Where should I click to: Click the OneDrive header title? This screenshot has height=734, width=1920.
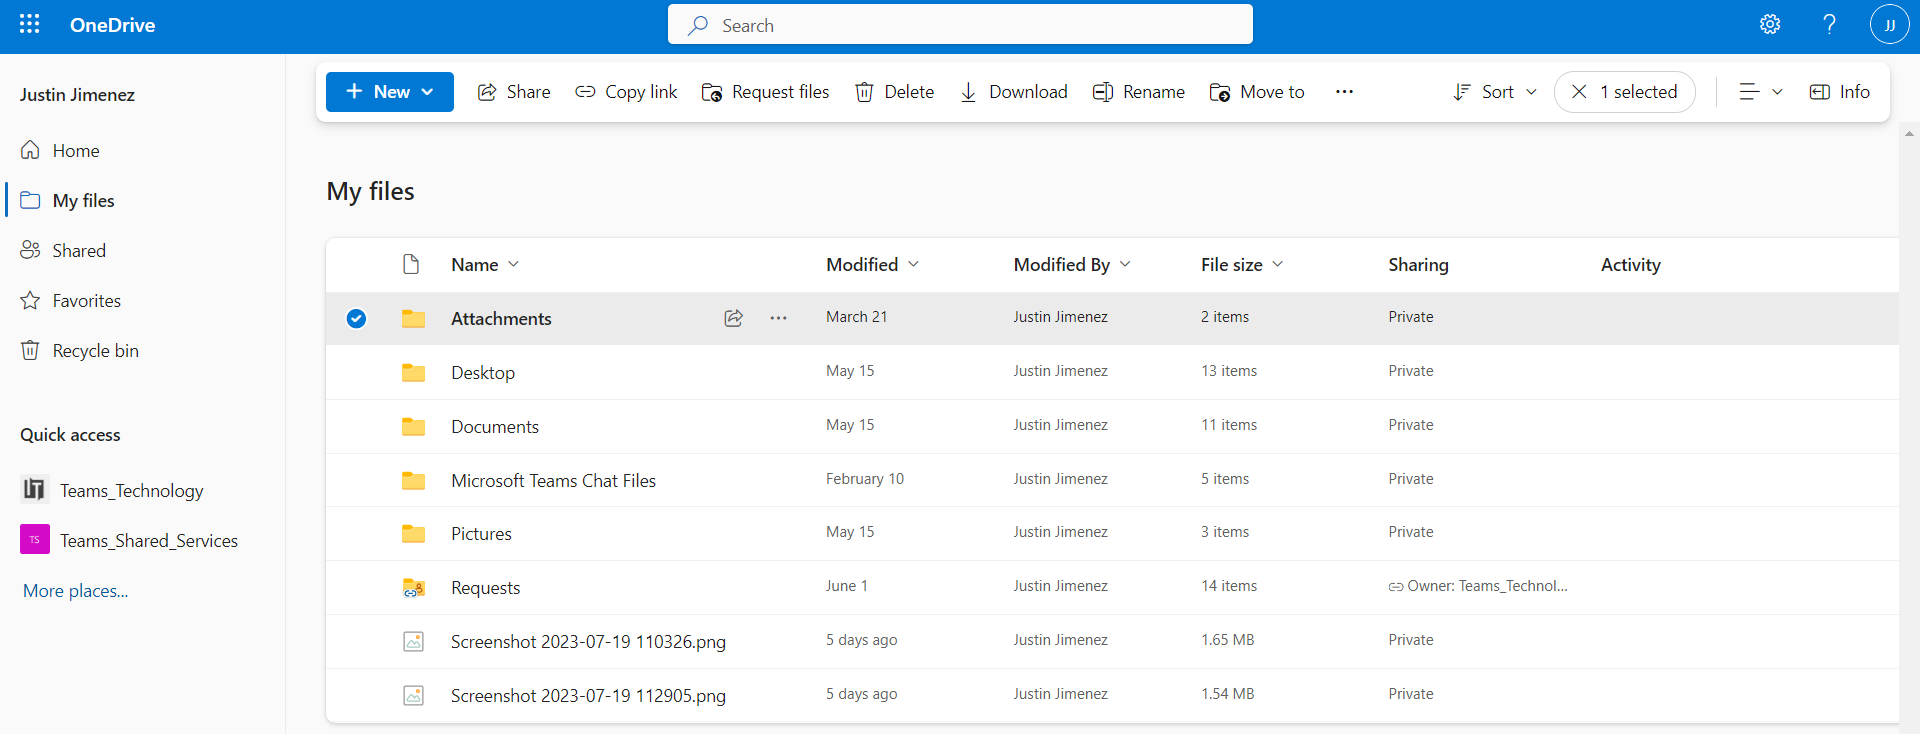click(x=112, y=25)
